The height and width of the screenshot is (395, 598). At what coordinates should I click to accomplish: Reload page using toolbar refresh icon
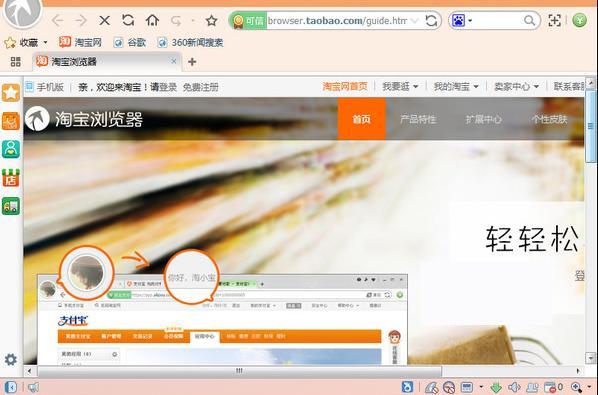(x=128, y=20)
